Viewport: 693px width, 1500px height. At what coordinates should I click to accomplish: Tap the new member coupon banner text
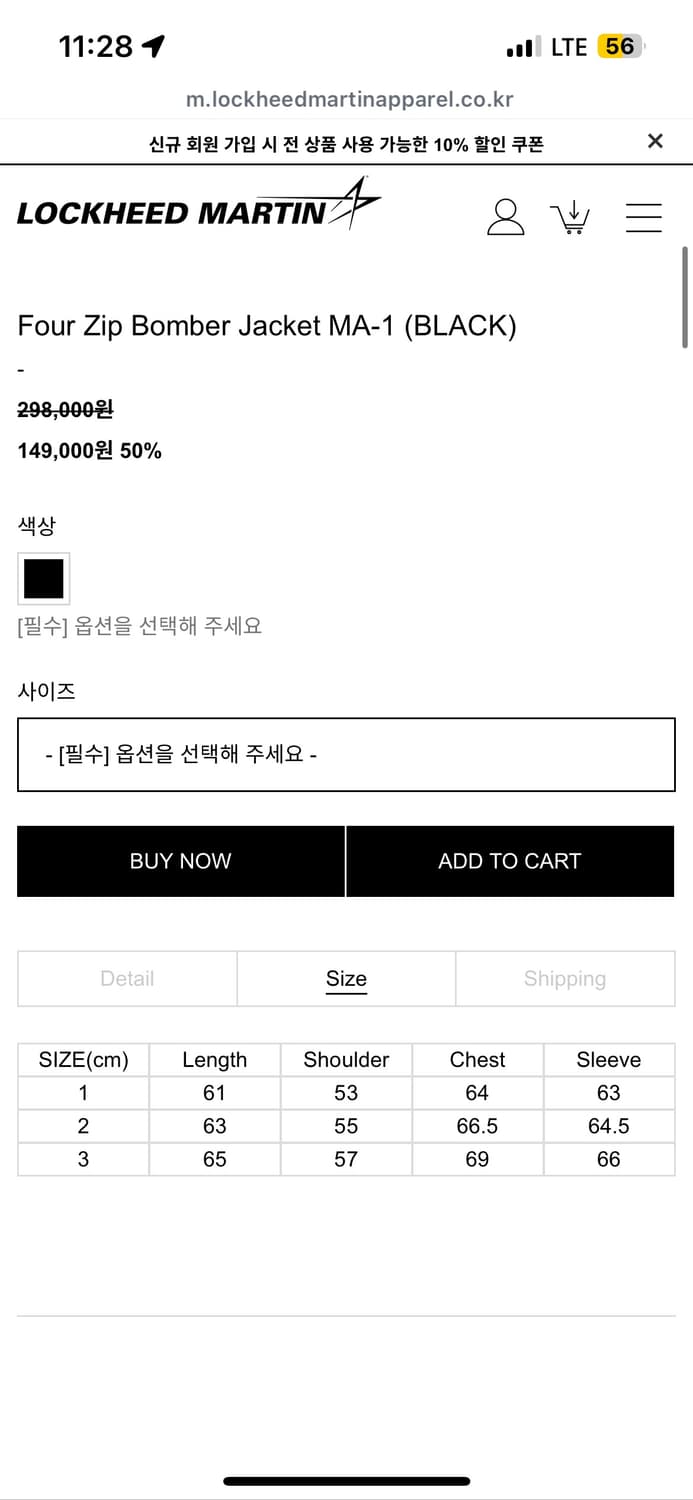pos(346,144)
